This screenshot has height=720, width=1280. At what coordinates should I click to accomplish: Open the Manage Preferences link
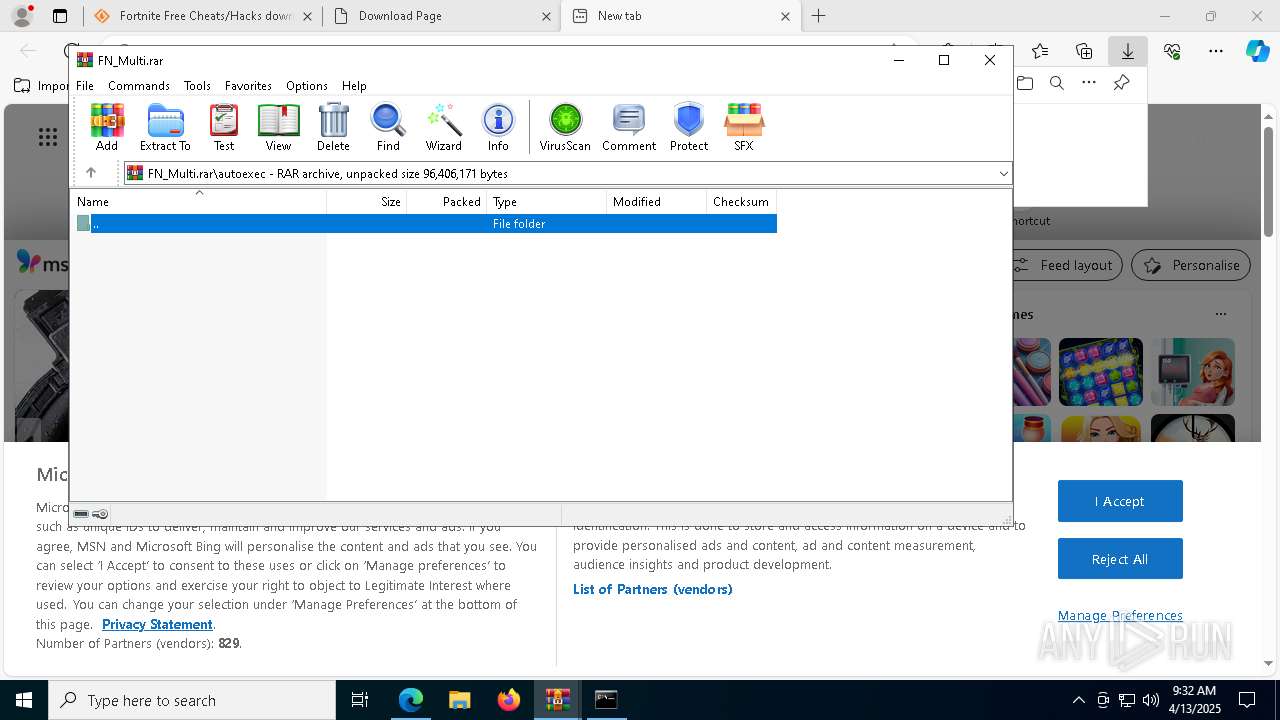click(x=1120, y=615)
